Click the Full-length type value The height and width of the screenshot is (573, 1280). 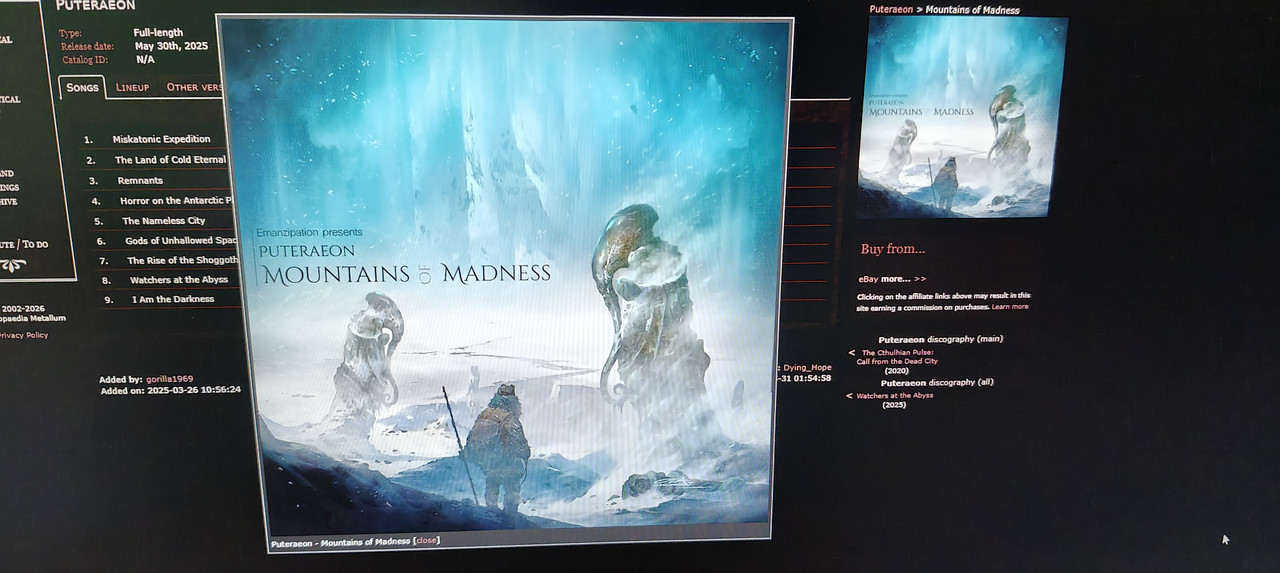click(158, 33)
